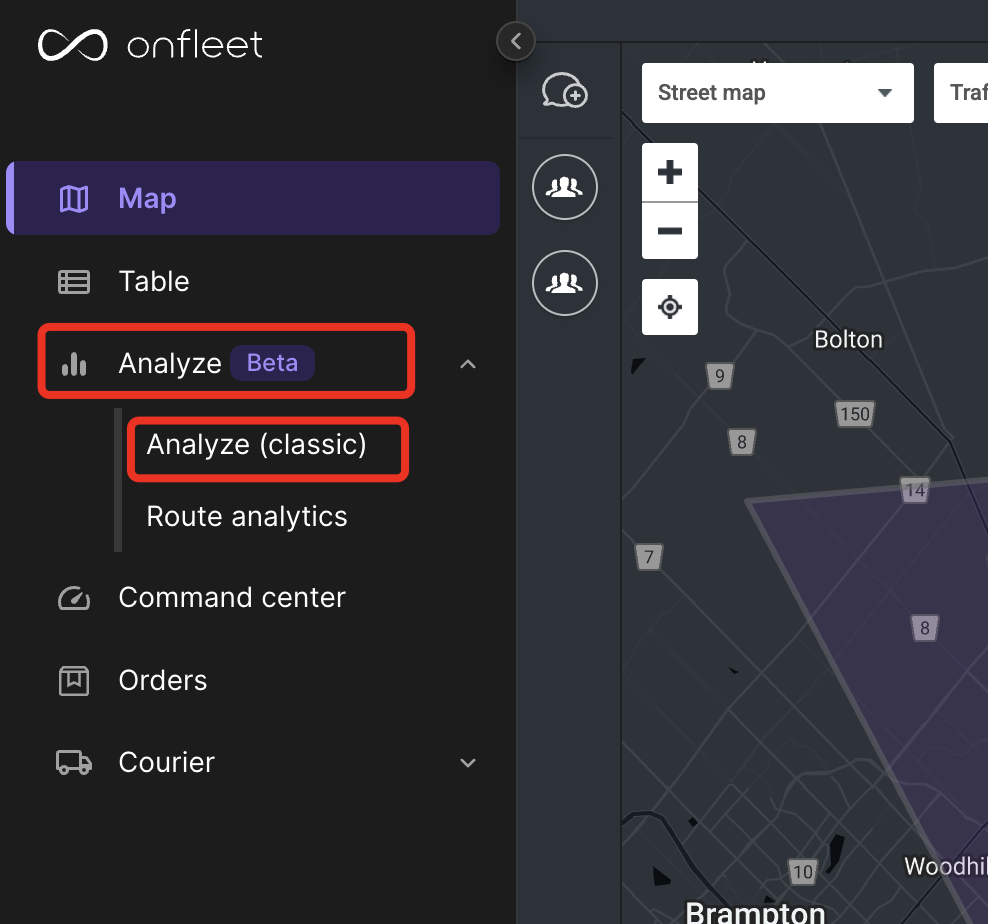Open the Traffic dropdown on the map
This screenshot has width=988, height=924.
(x=961, y=93)
